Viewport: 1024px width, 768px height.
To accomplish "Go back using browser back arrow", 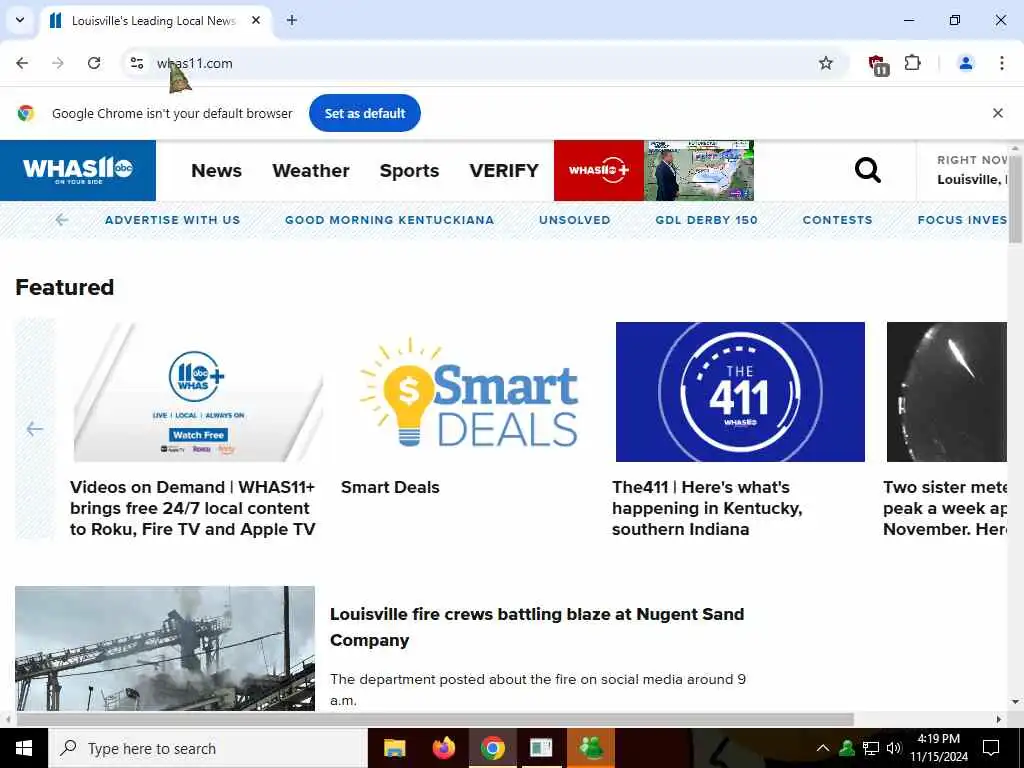I will 22,63.
